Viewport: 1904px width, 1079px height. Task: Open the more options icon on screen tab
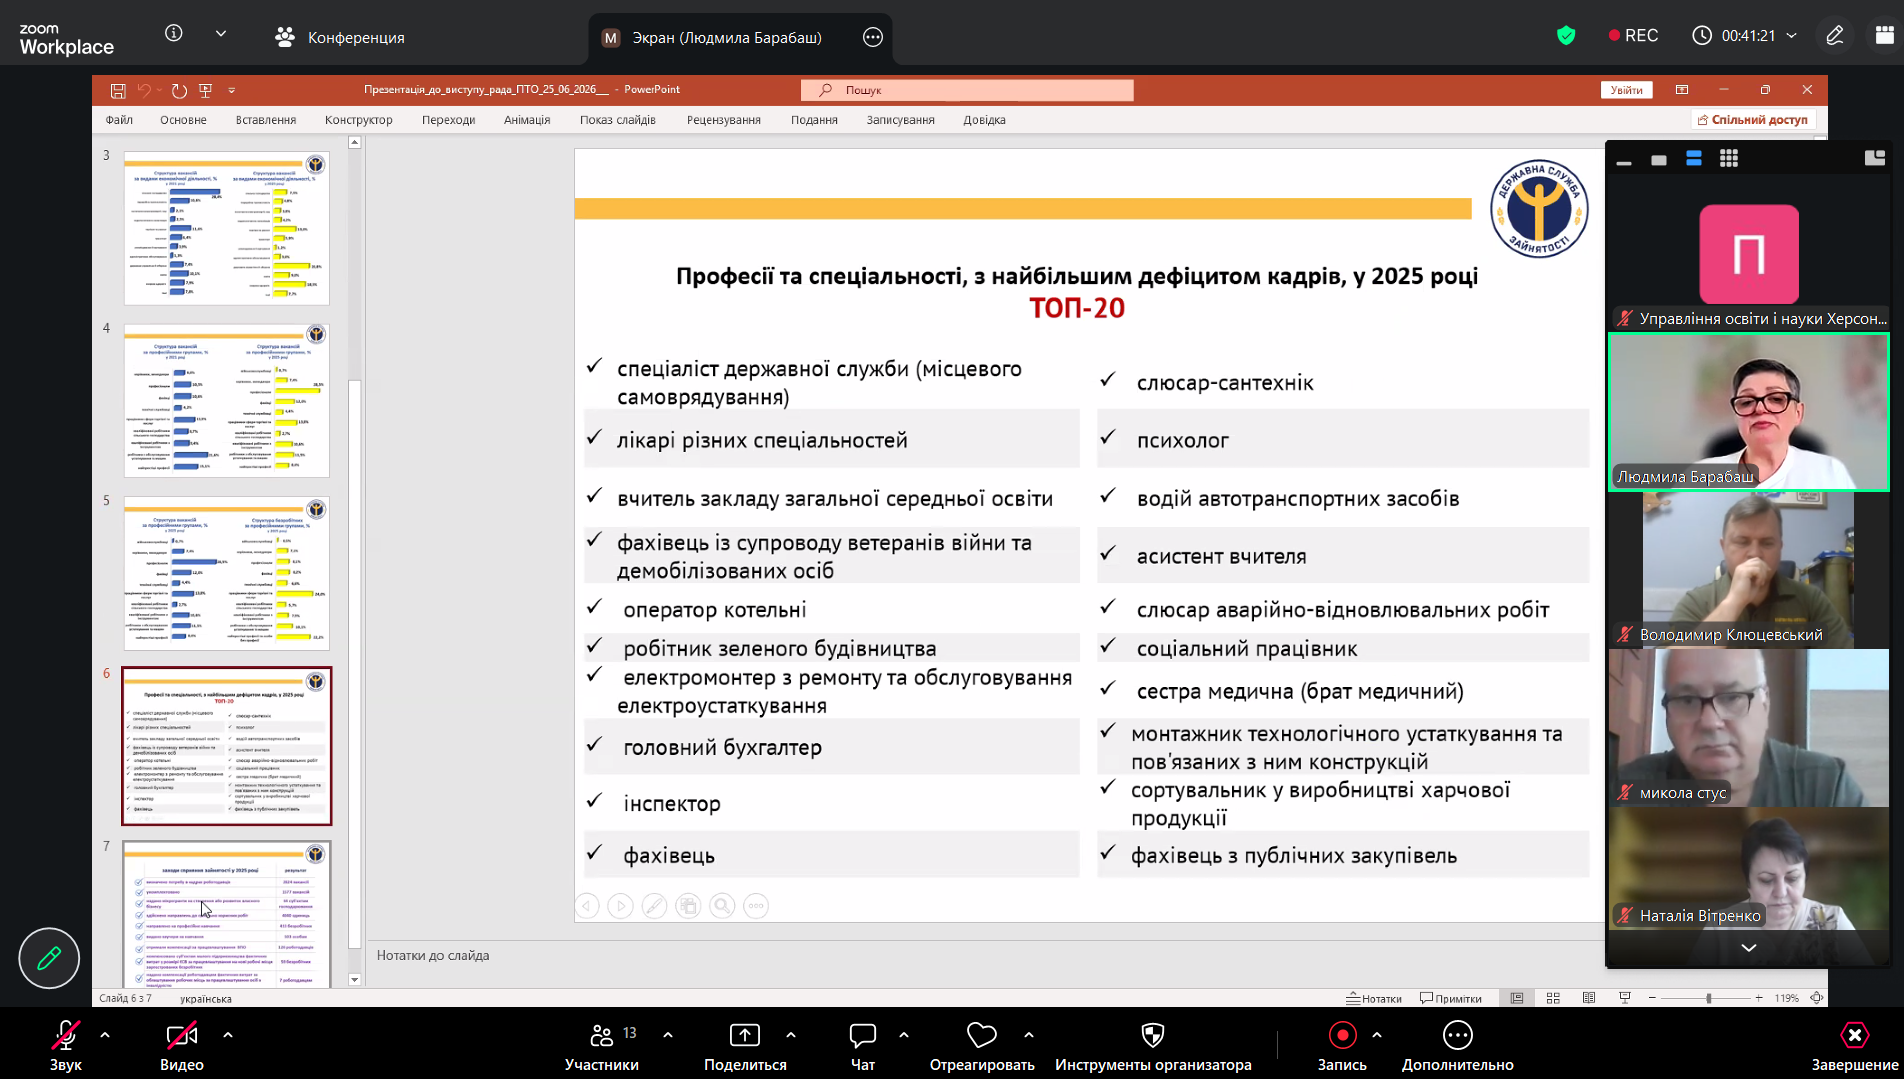click(873, 37)
